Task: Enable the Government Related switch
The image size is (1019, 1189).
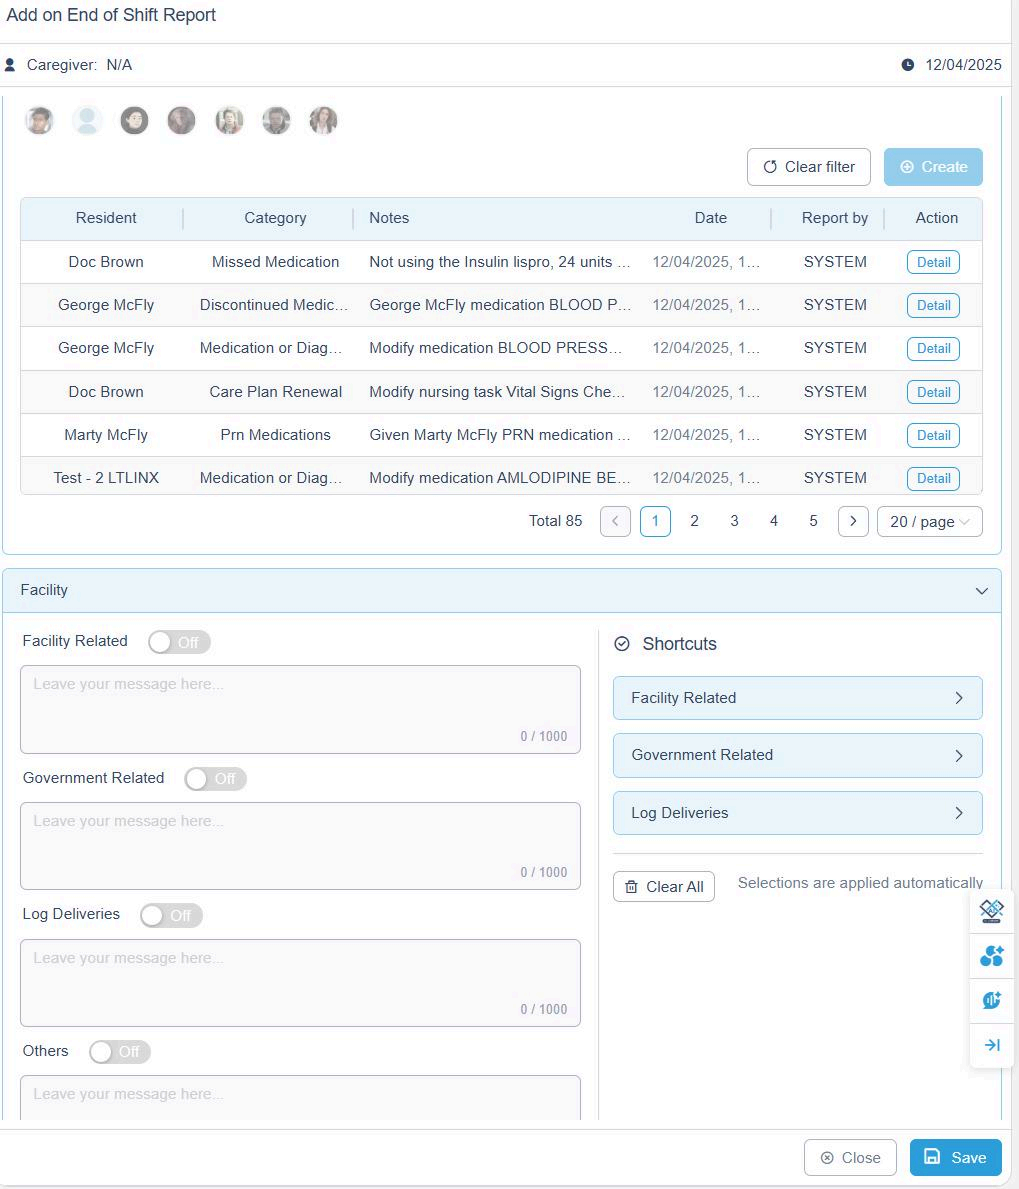Action: point(215,779)
